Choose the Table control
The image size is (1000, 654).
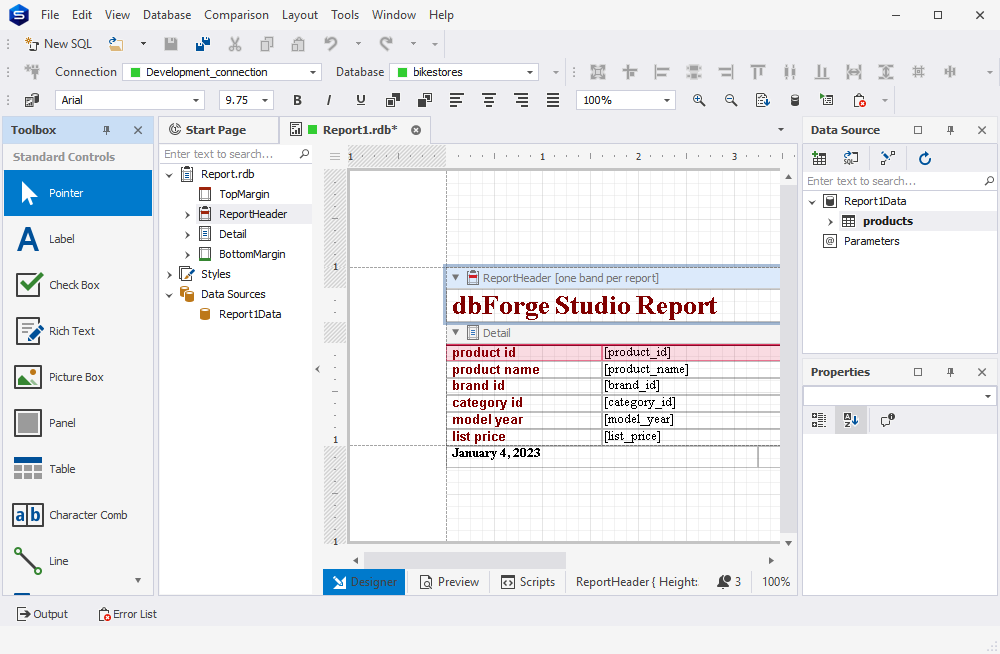(x=78, y=469)
